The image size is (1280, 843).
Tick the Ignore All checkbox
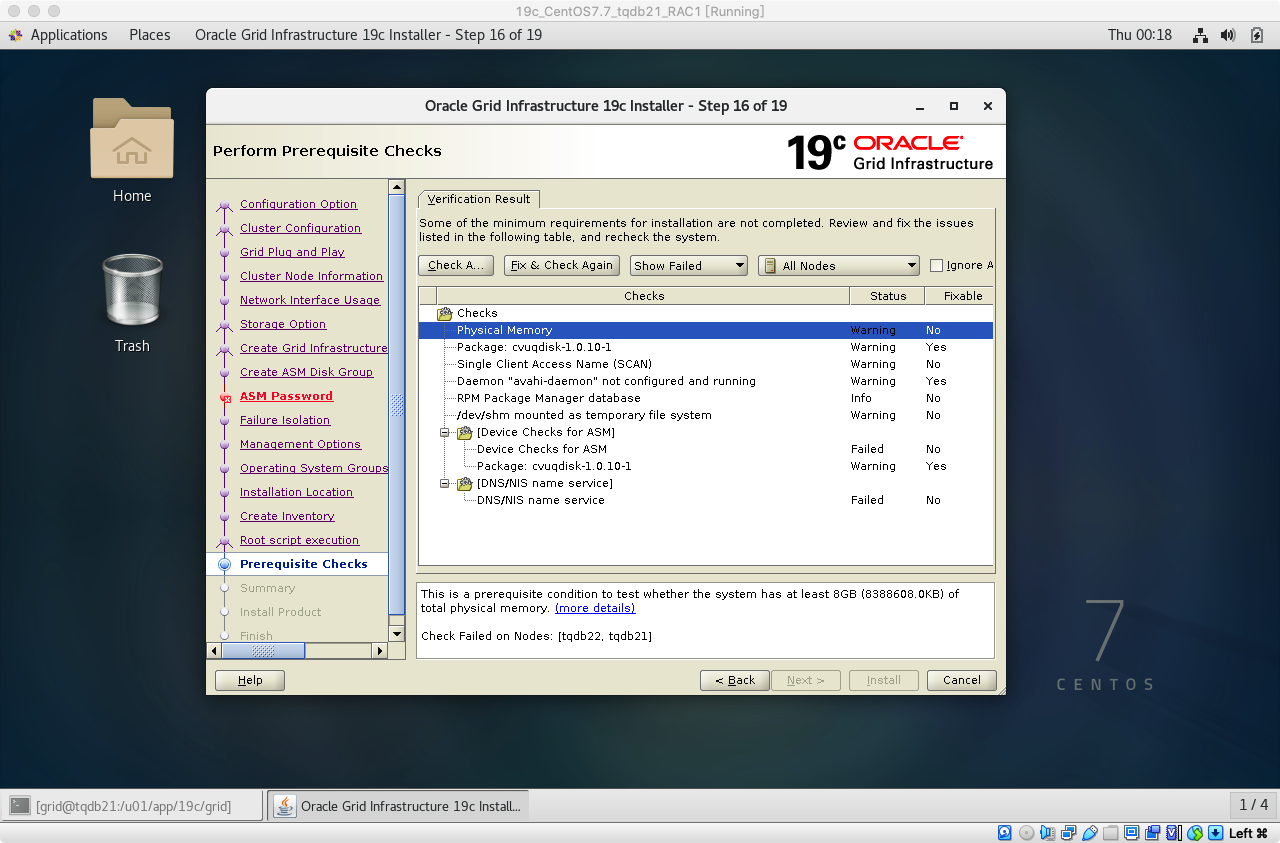936,265
